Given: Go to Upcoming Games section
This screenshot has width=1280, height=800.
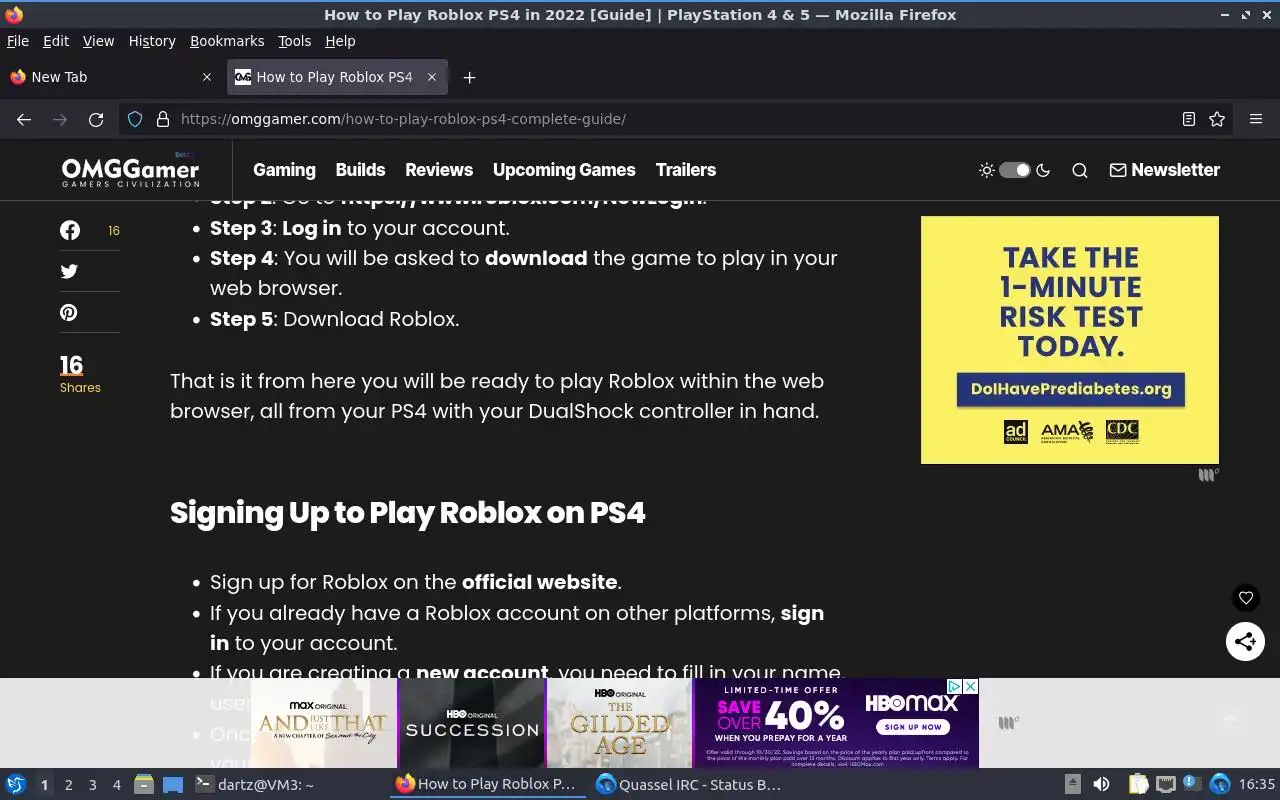Looking at the screenshot, I should tap(564, 170).
